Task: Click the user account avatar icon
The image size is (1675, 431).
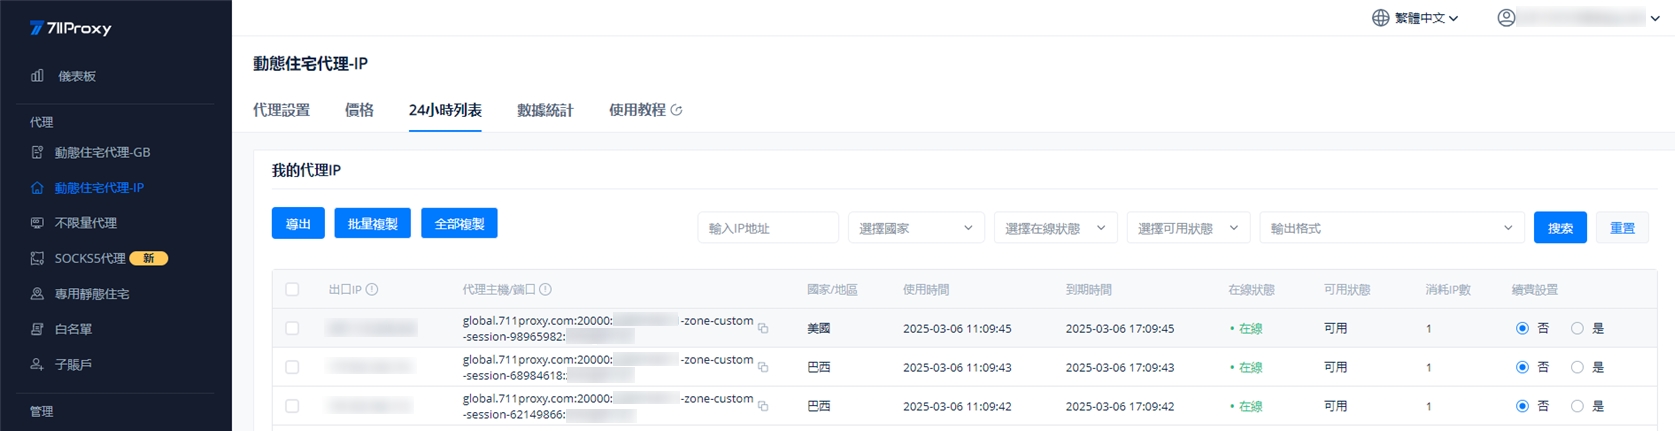Action: (x=1506, y=18)
